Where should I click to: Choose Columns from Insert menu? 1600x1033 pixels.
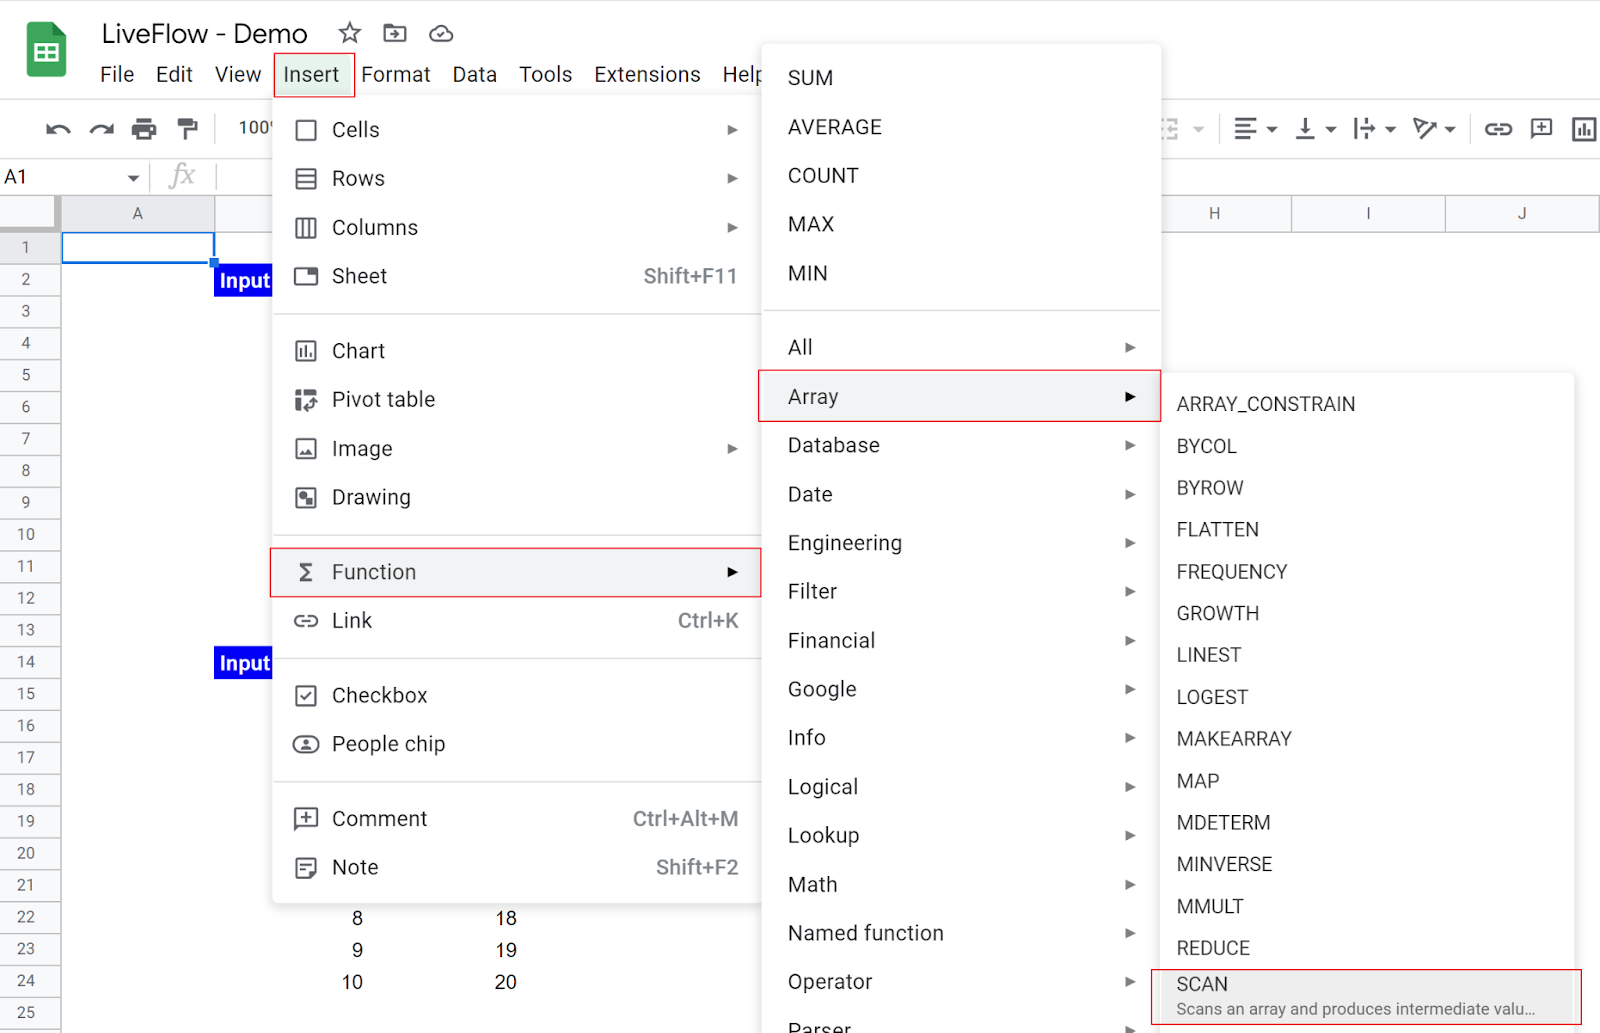pos(516,227)
